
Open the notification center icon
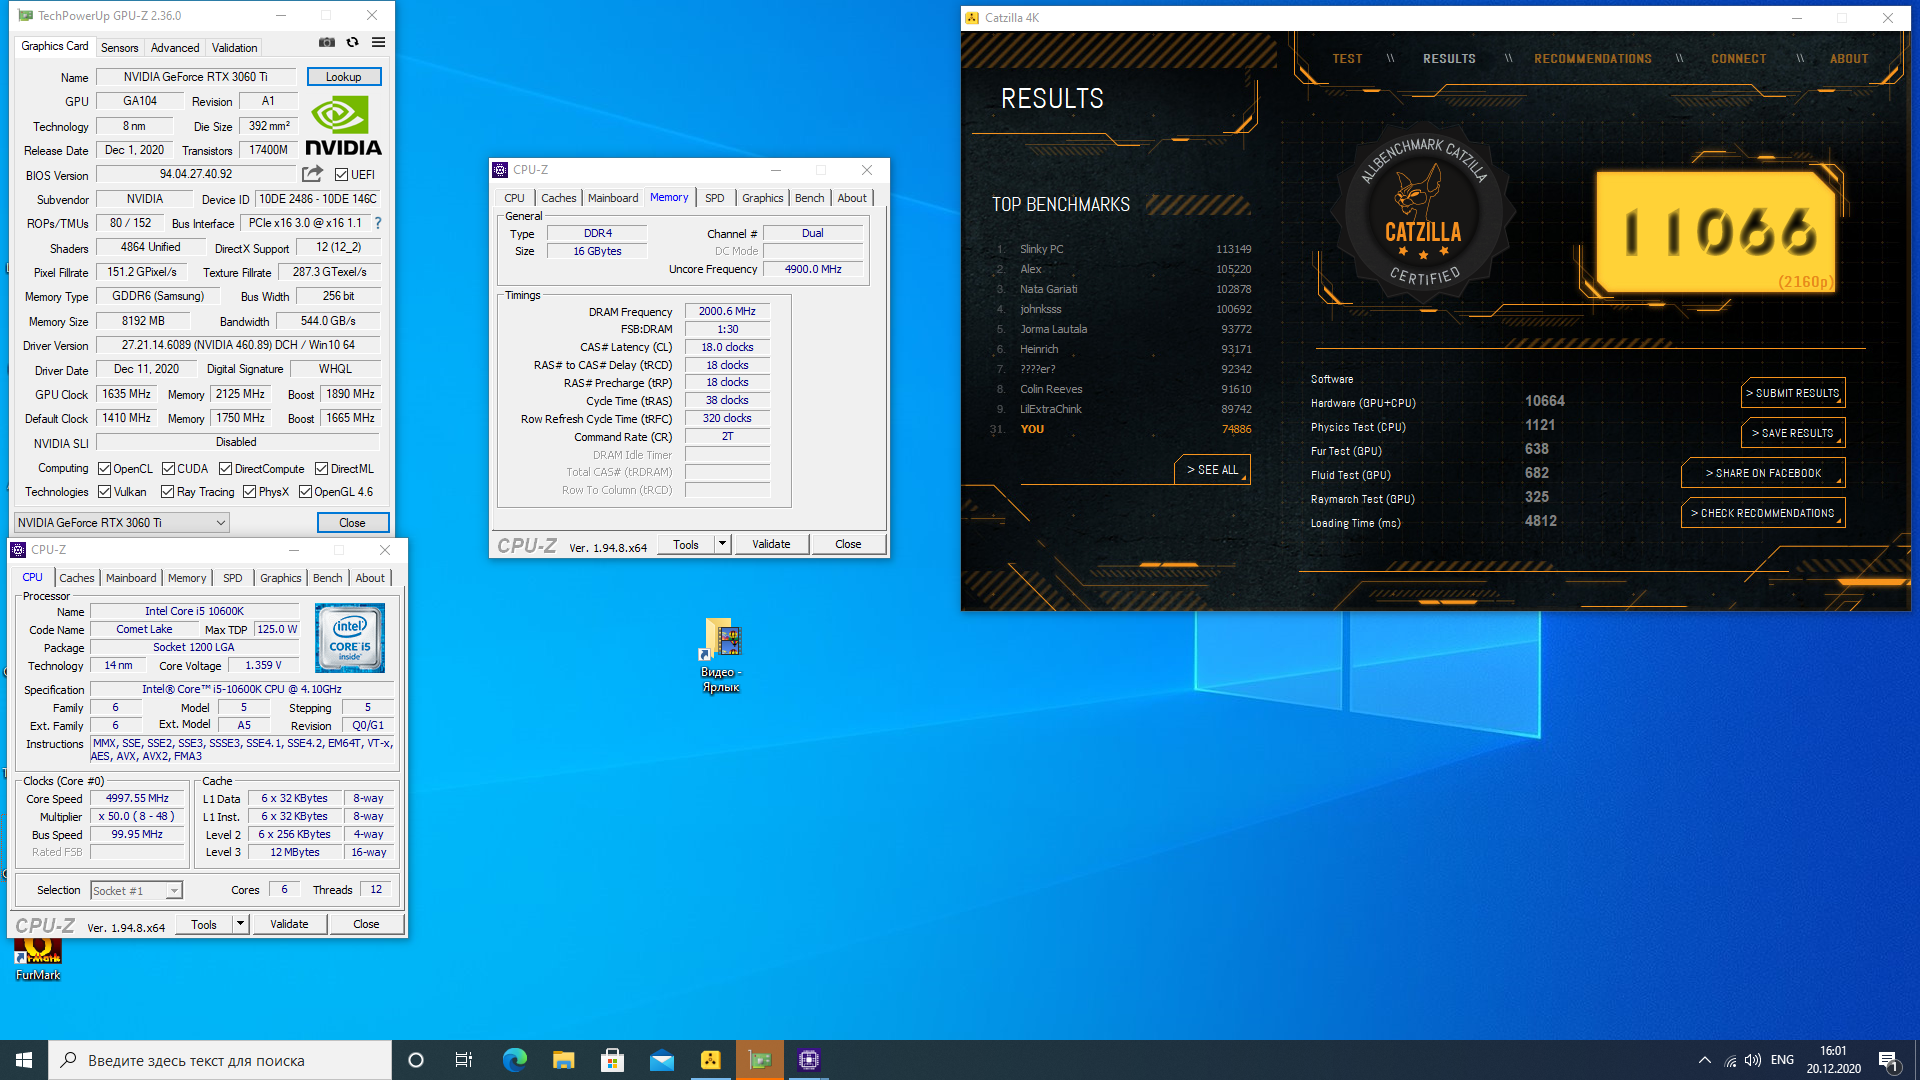[x=1888, y=1060]
